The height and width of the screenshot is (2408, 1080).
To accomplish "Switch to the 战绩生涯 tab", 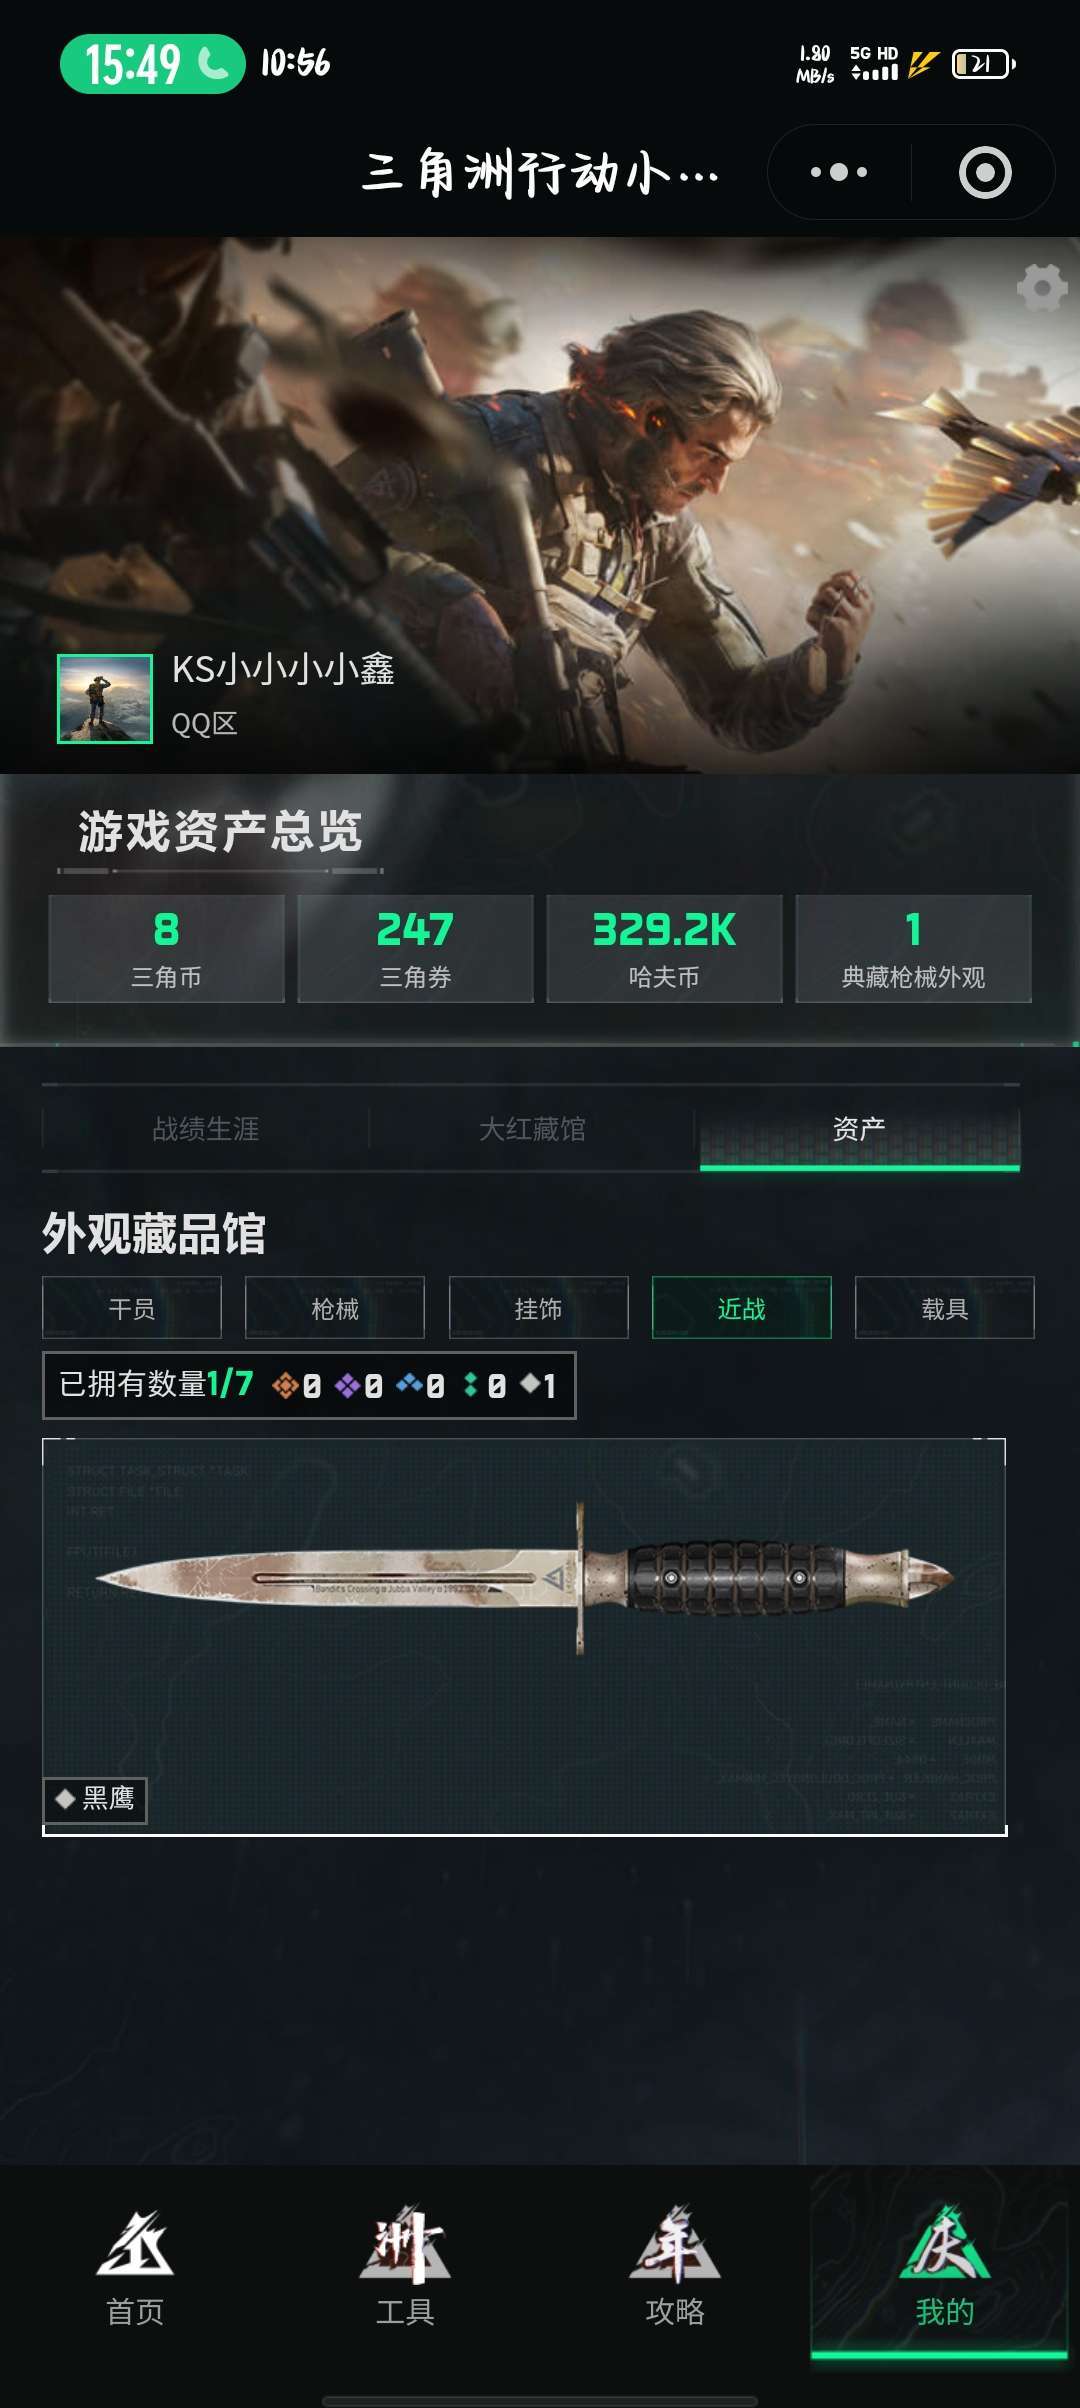I will point(205,1129).
